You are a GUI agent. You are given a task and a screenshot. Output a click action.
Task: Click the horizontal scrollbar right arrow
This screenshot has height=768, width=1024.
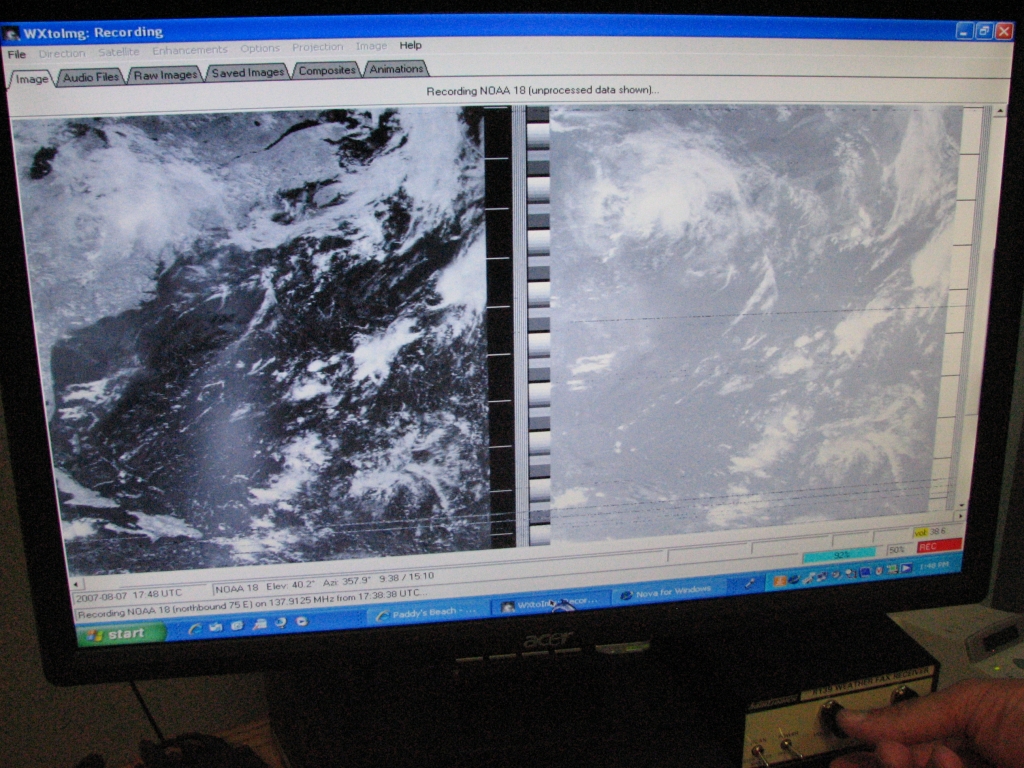pos(960,515)
